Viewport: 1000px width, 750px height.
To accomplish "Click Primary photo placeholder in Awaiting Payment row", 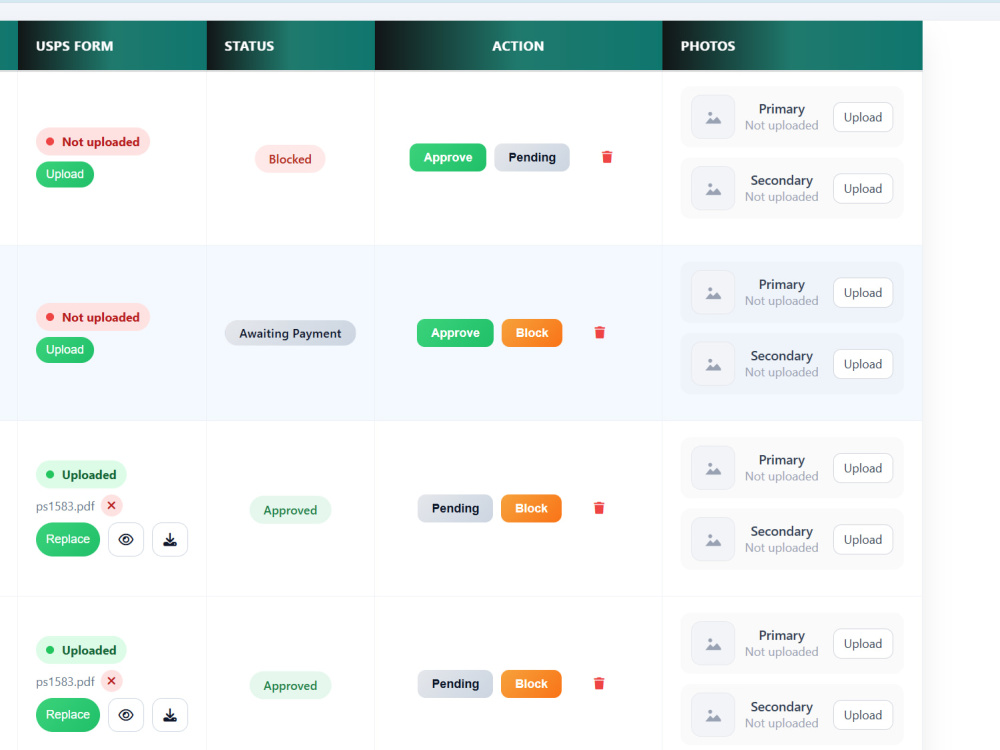I will coord(713,293).
